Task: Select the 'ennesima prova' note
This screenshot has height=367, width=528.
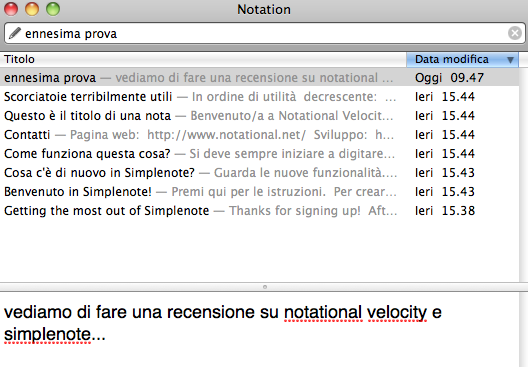Action: coord(259,77)
